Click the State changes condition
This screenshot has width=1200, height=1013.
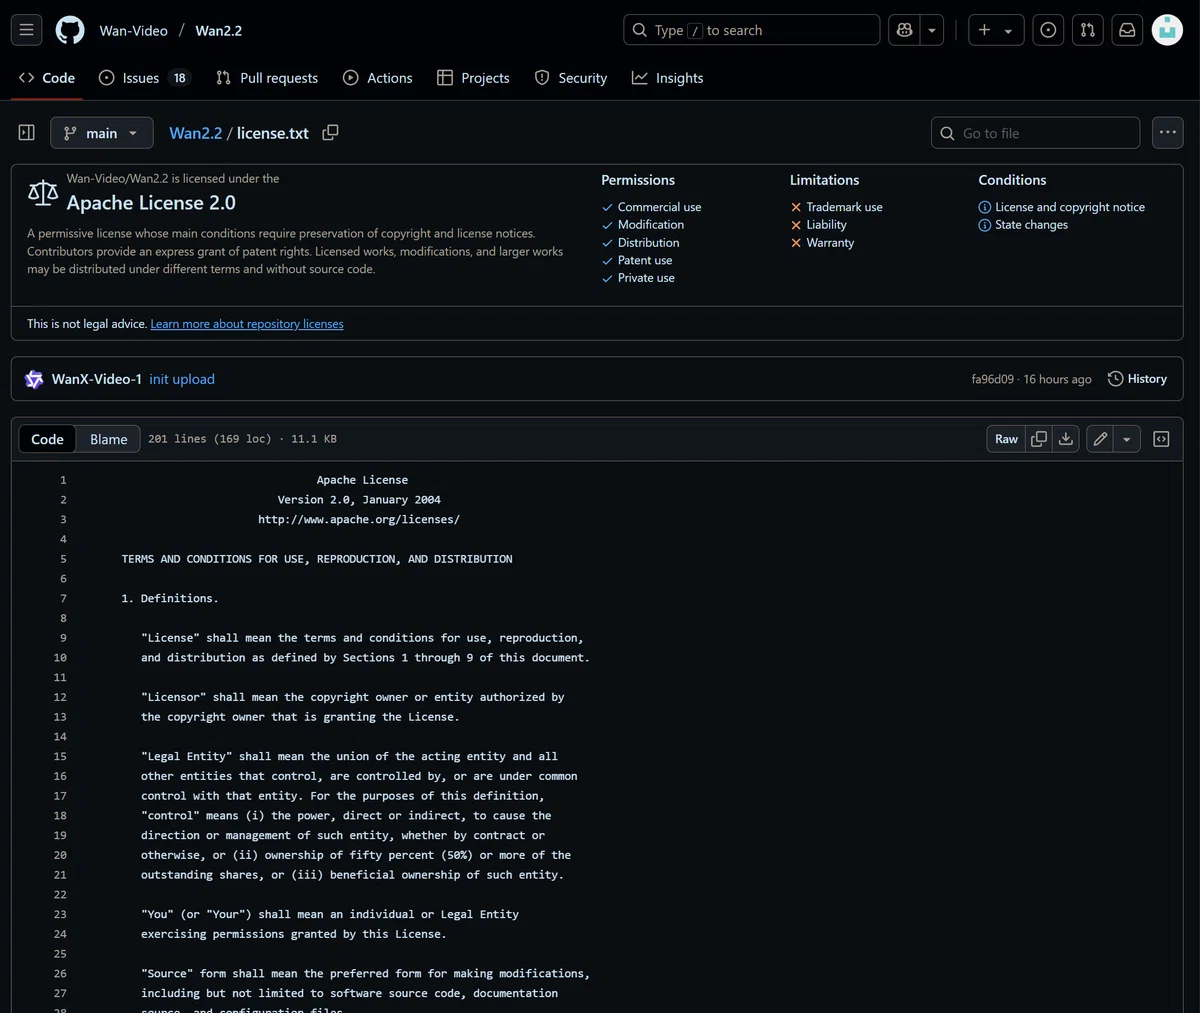pyautogui.click(x=1031, y=225)
